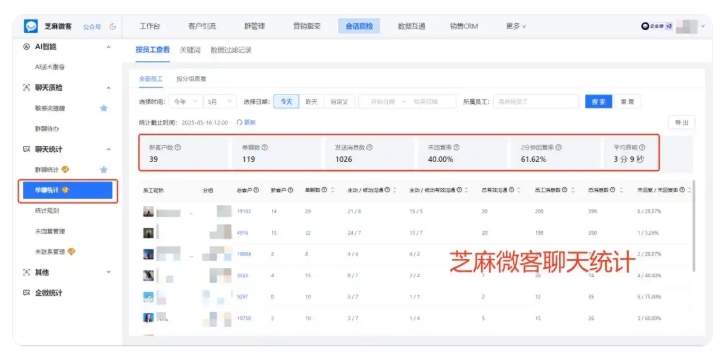Click the 开始日期 start date field
Viewport: 722px width, 360px height.
coord(383,102)
